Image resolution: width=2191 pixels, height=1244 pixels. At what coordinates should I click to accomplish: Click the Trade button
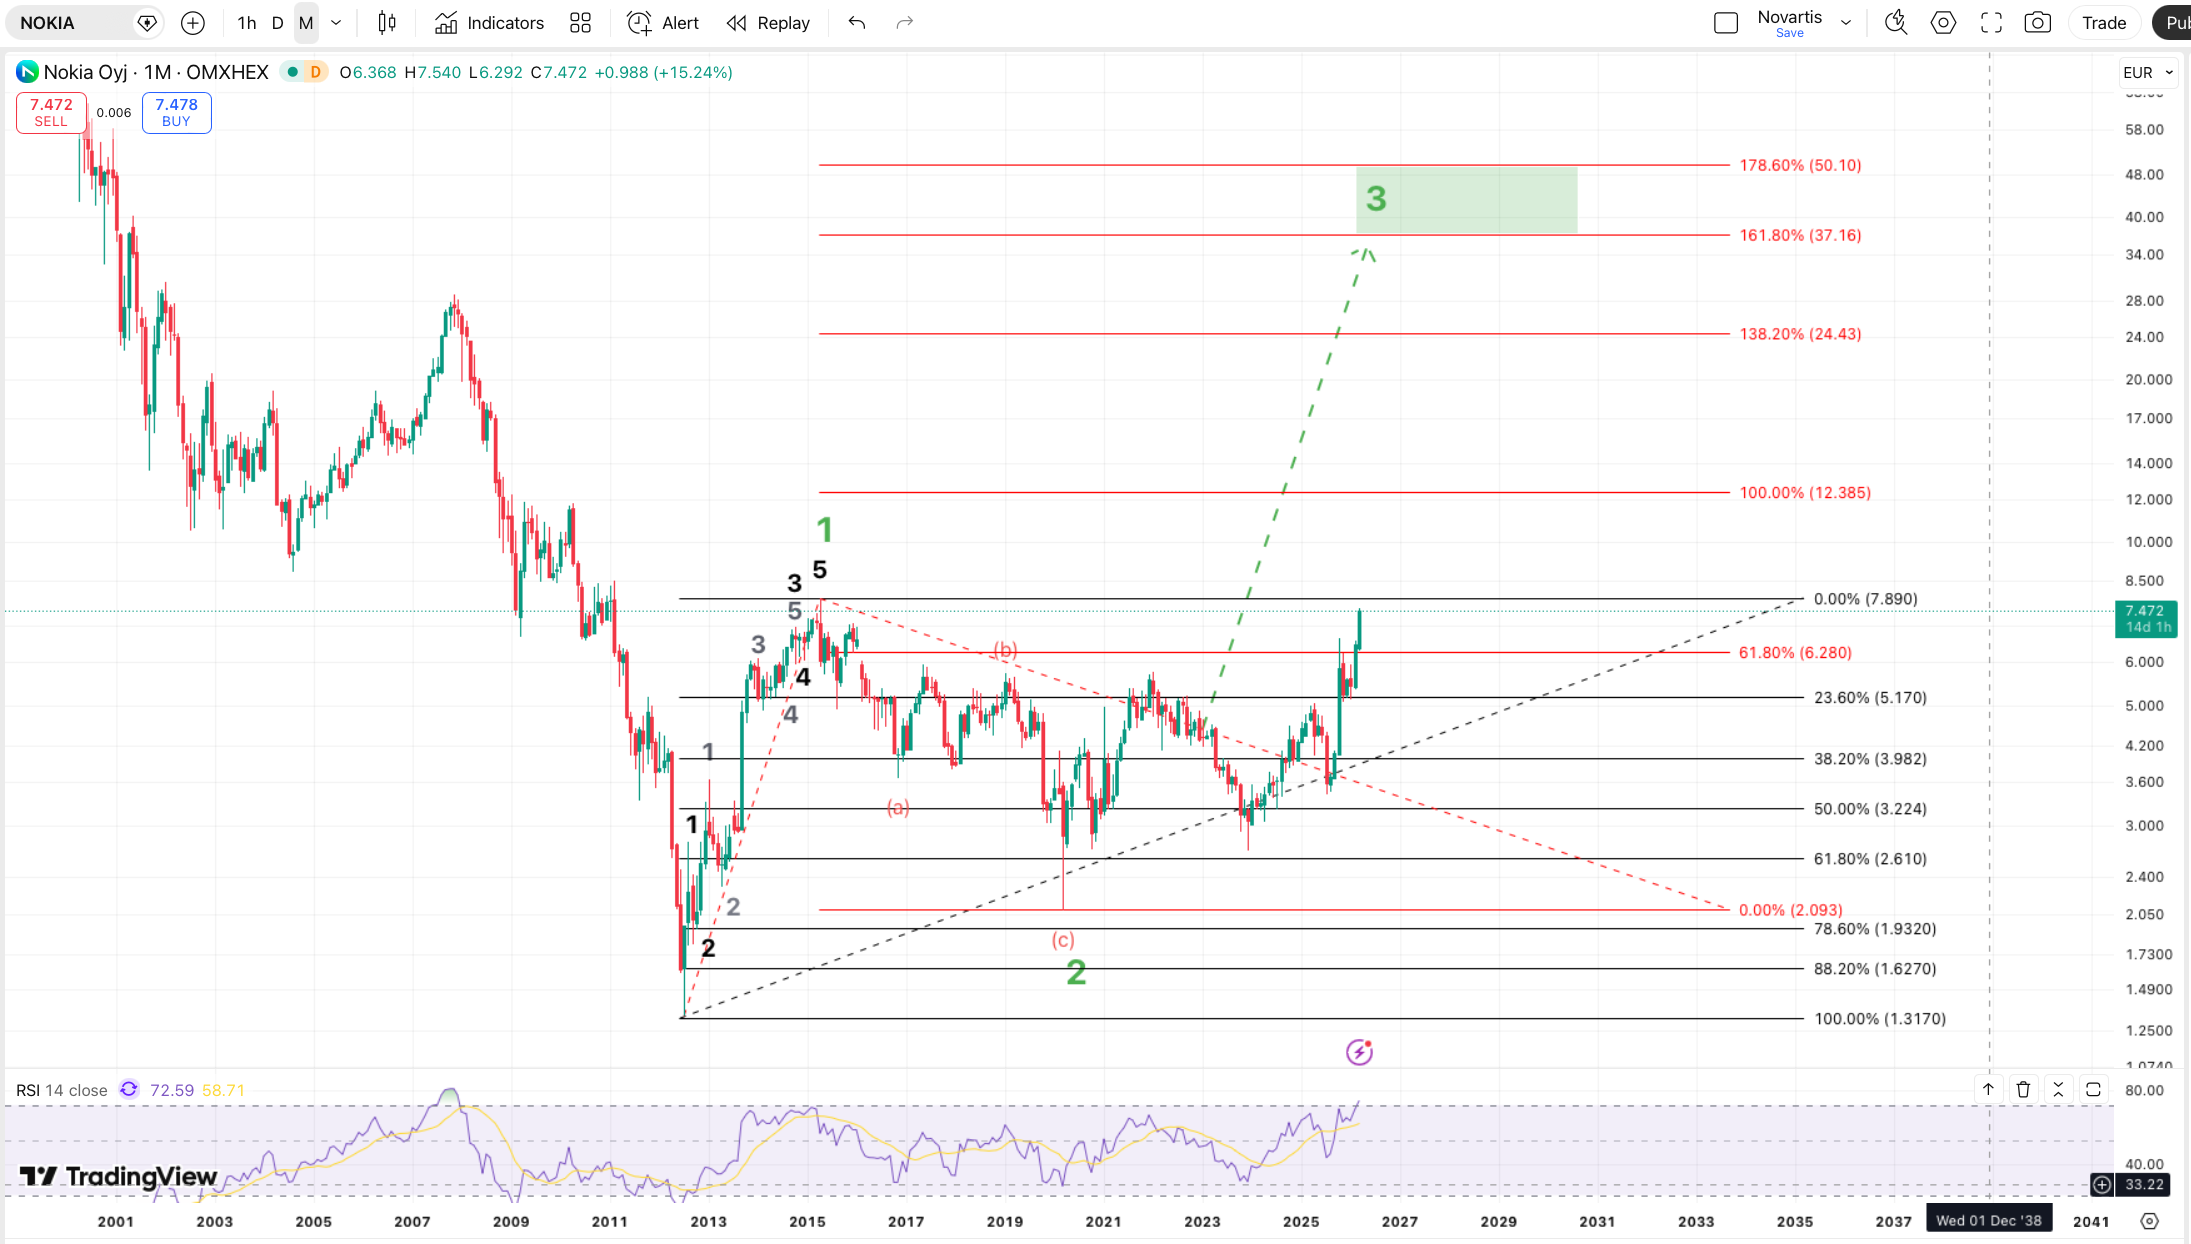pos(2103,23)
